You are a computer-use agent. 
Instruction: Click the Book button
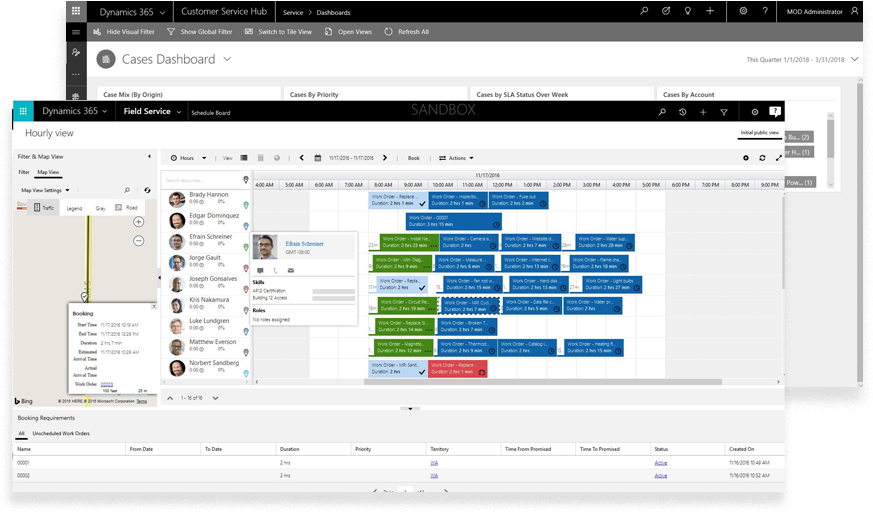[x=414, y=158]
